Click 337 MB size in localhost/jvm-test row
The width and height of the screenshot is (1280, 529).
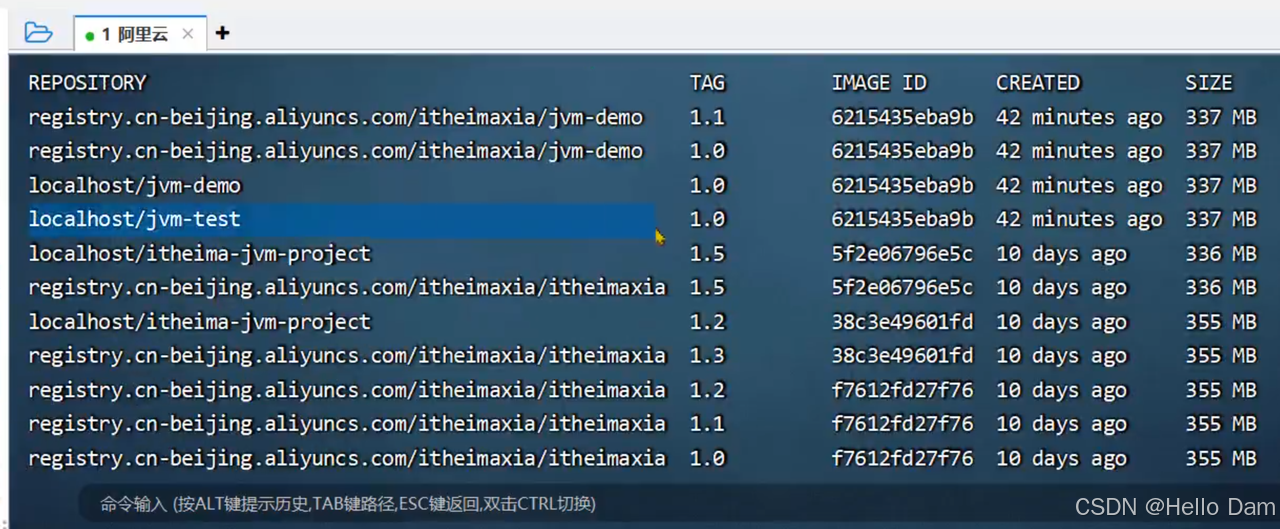[x=1221, y=219]
